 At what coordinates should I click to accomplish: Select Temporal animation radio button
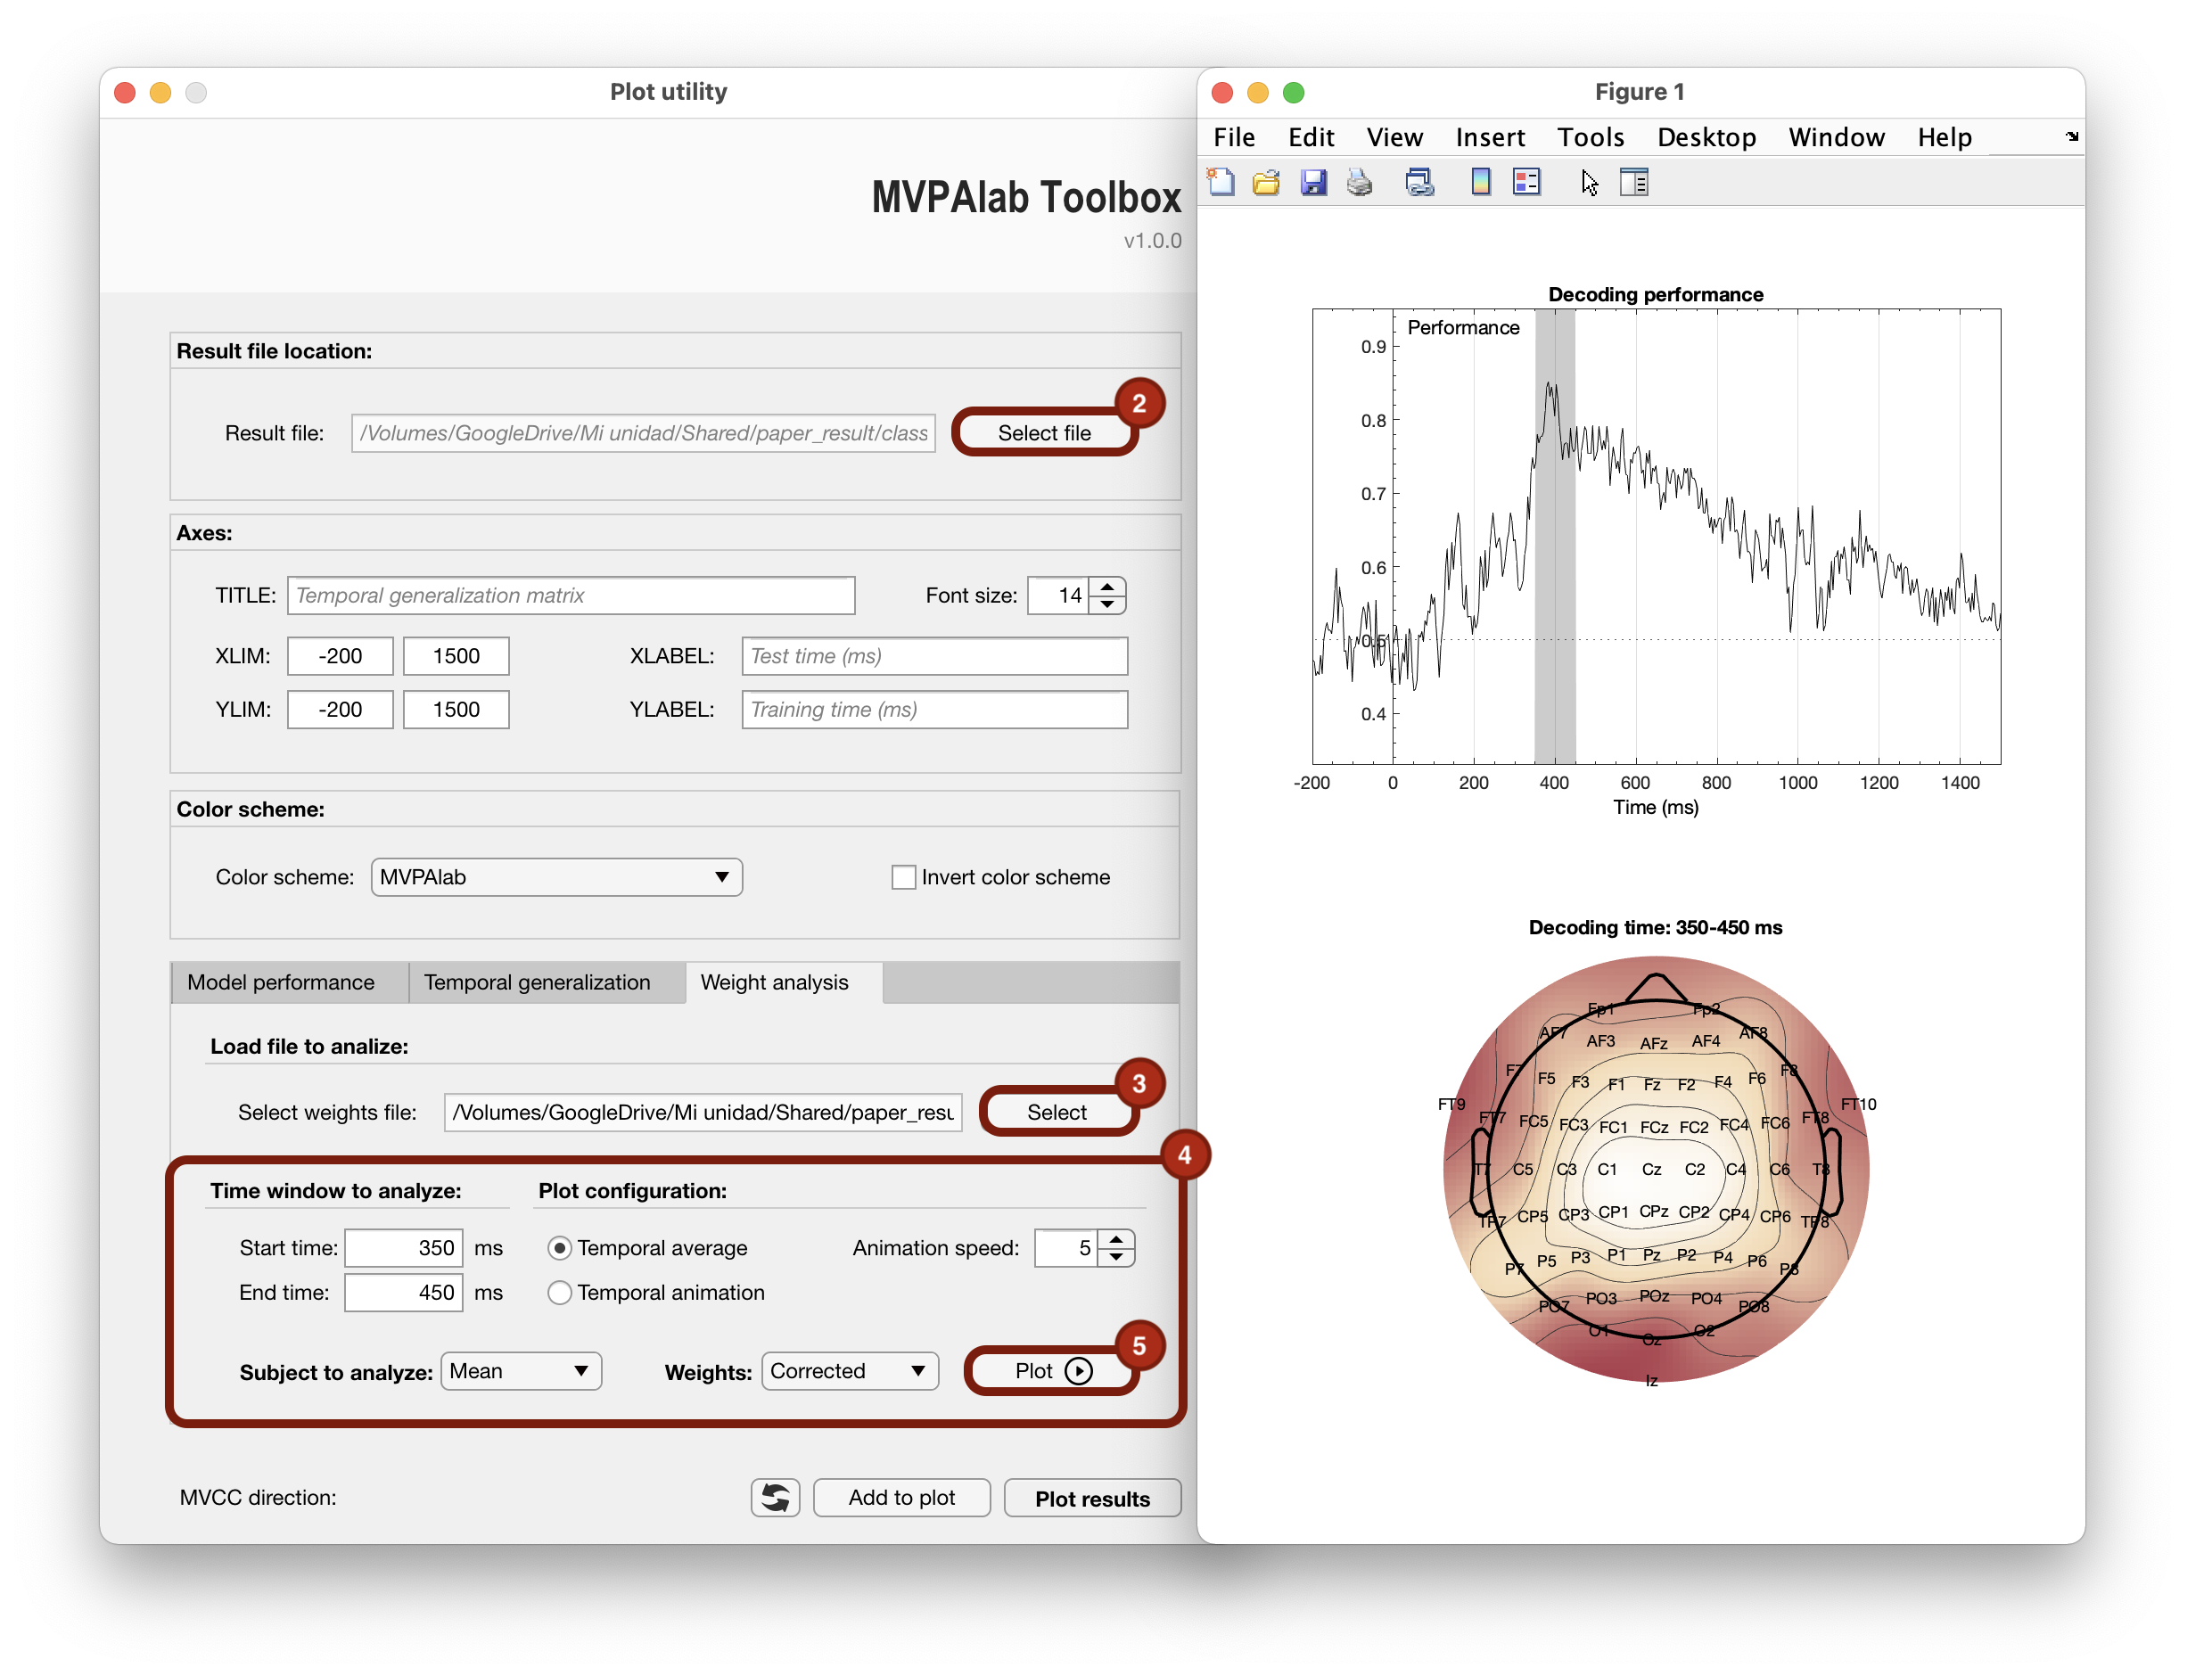tap(560, 1293)
